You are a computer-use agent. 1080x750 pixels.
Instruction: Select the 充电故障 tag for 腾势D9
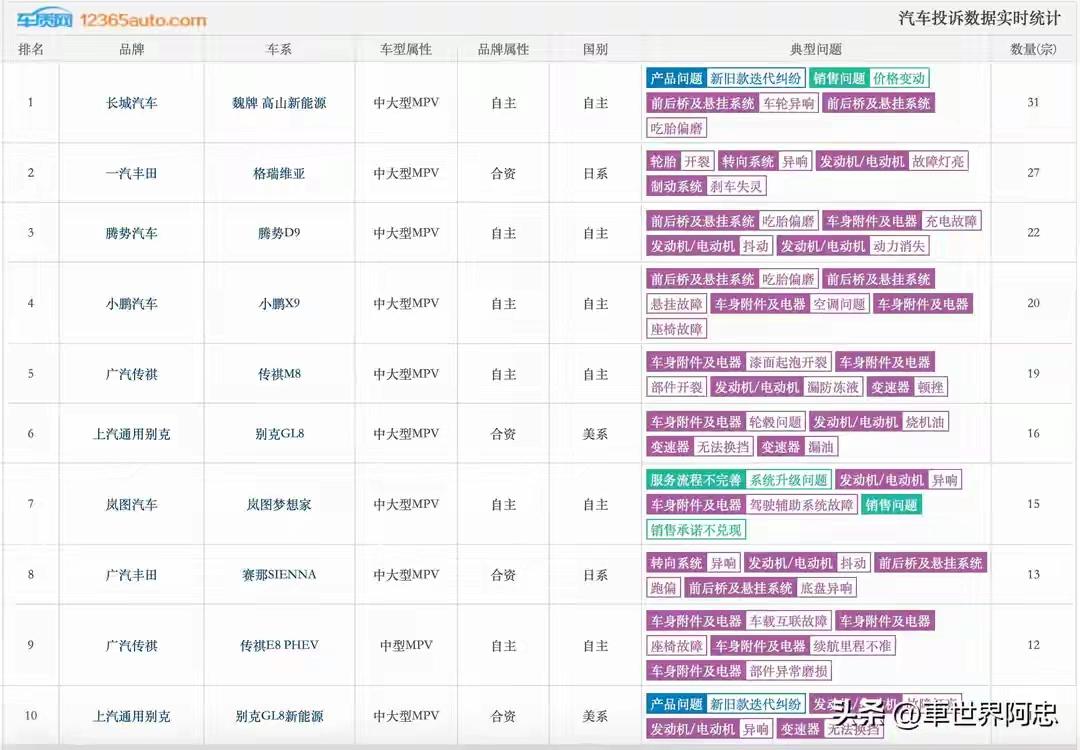(x=951, y=221)
